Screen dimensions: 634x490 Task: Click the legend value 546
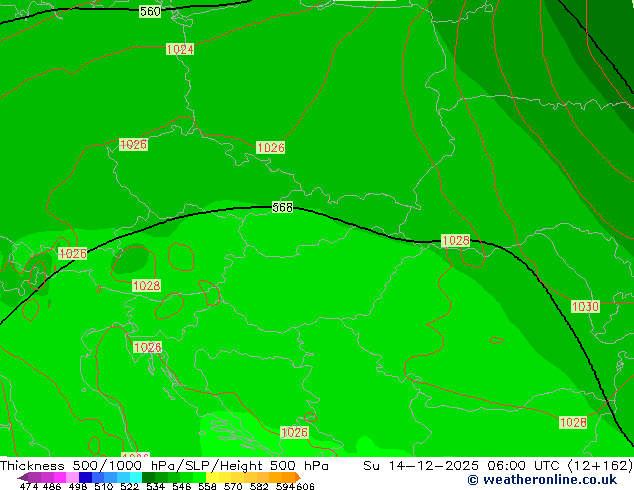[181, 486]
